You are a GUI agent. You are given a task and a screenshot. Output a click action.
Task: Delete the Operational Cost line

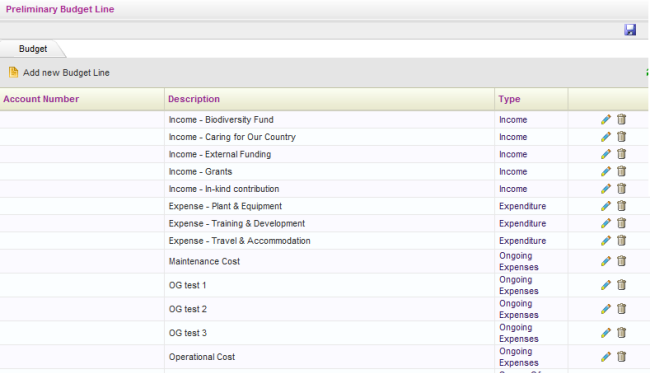click(x=621, y=357)
